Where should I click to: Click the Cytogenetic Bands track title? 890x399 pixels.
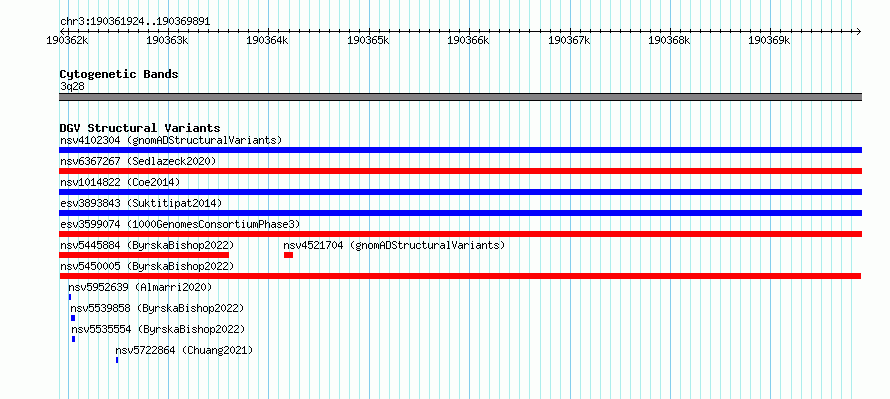[x=119, y=74]
